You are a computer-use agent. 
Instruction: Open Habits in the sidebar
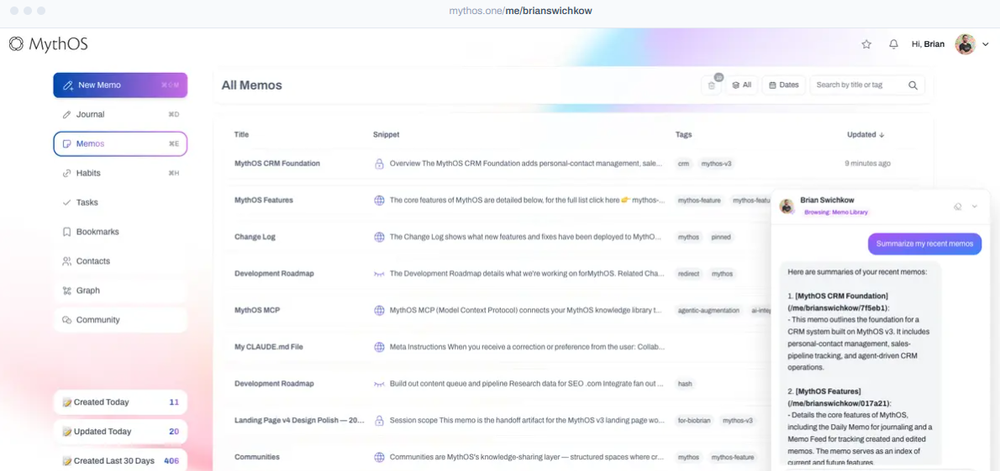(120, 173)
